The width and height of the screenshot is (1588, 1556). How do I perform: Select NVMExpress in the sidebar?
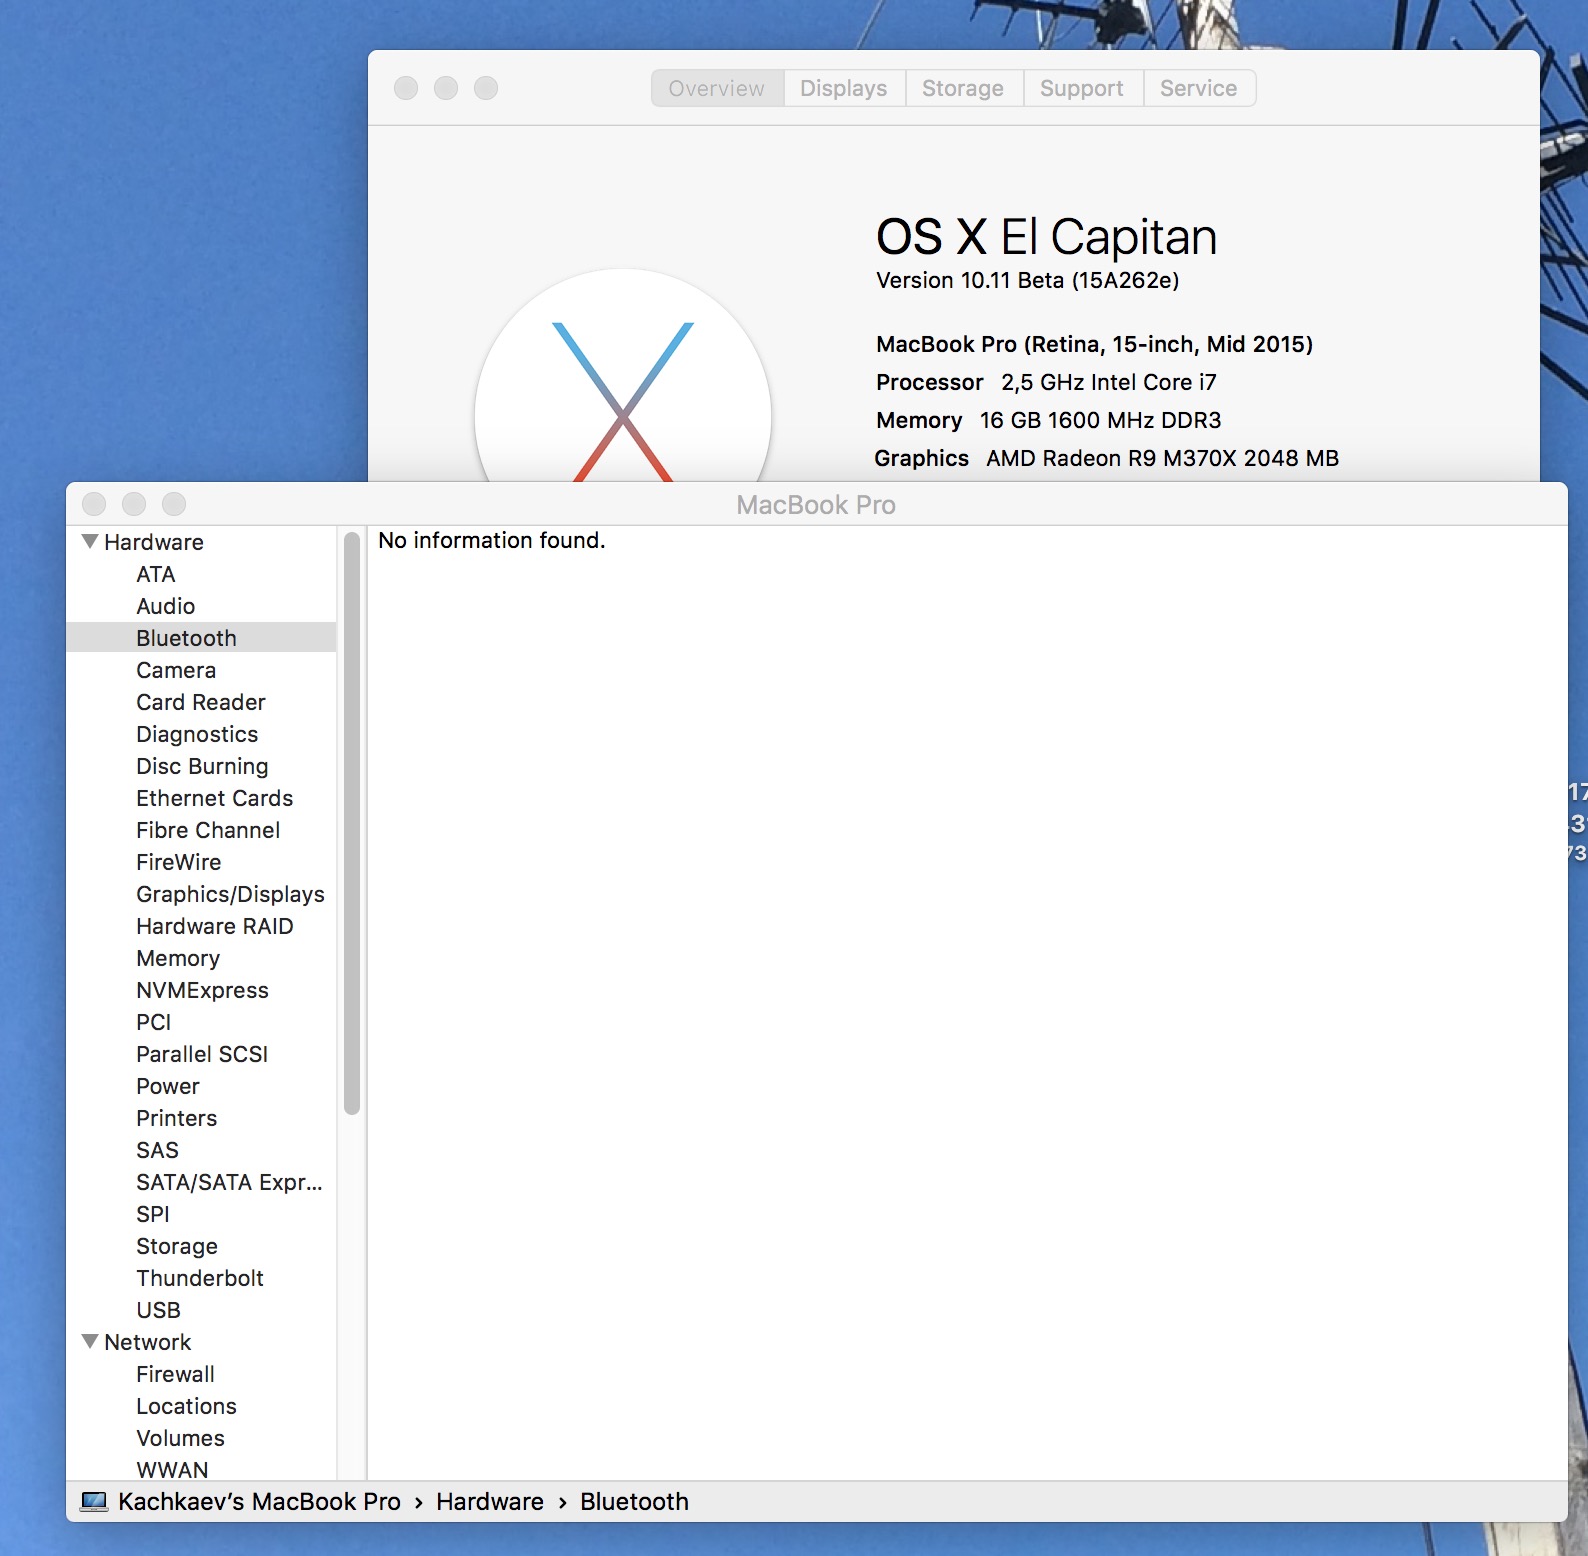point(203,990)
